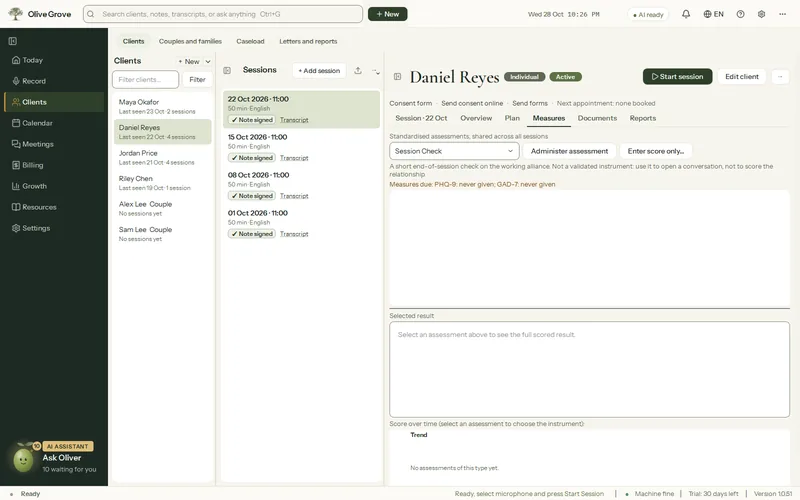Click the notifications bell icon
The height and width of the screenshot is (500, 800).
tap(686, 14)
